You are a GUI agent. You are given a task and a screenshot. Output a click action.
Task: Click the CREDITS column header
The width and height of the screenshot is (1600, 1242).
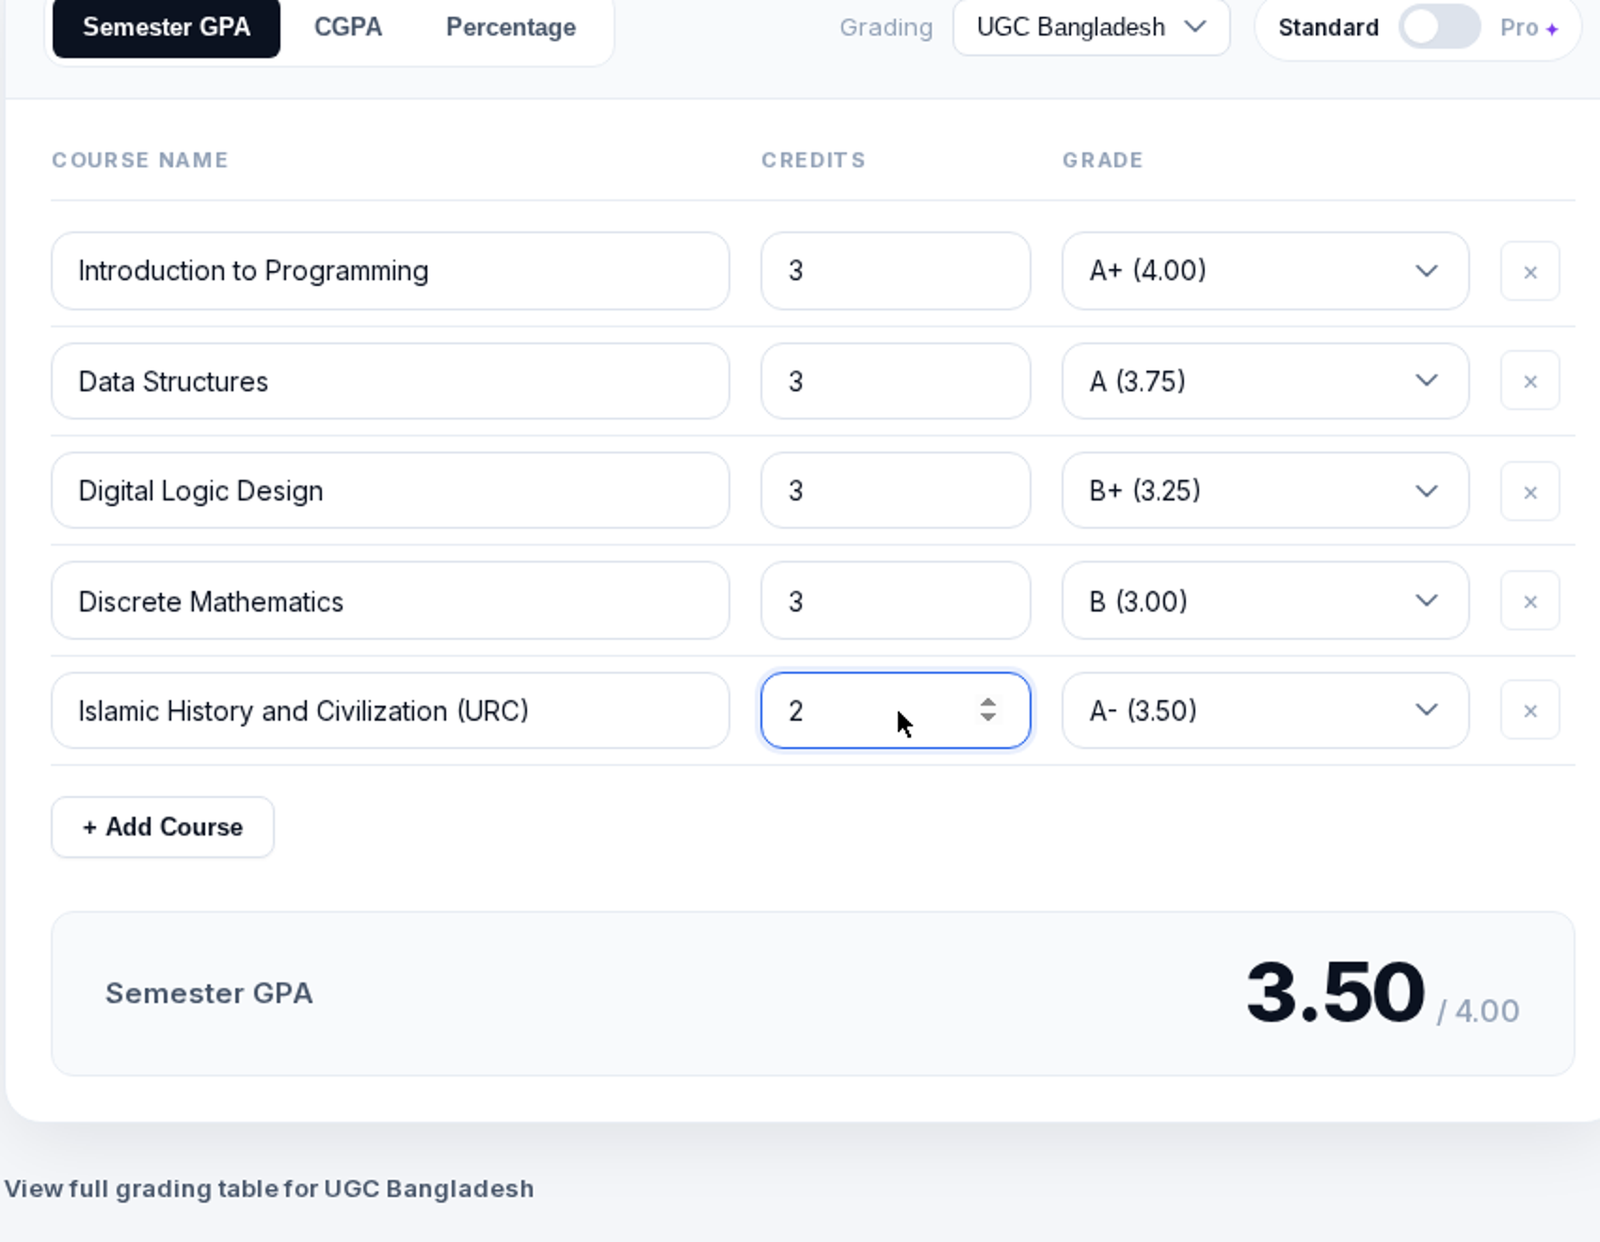coord(813,160)
